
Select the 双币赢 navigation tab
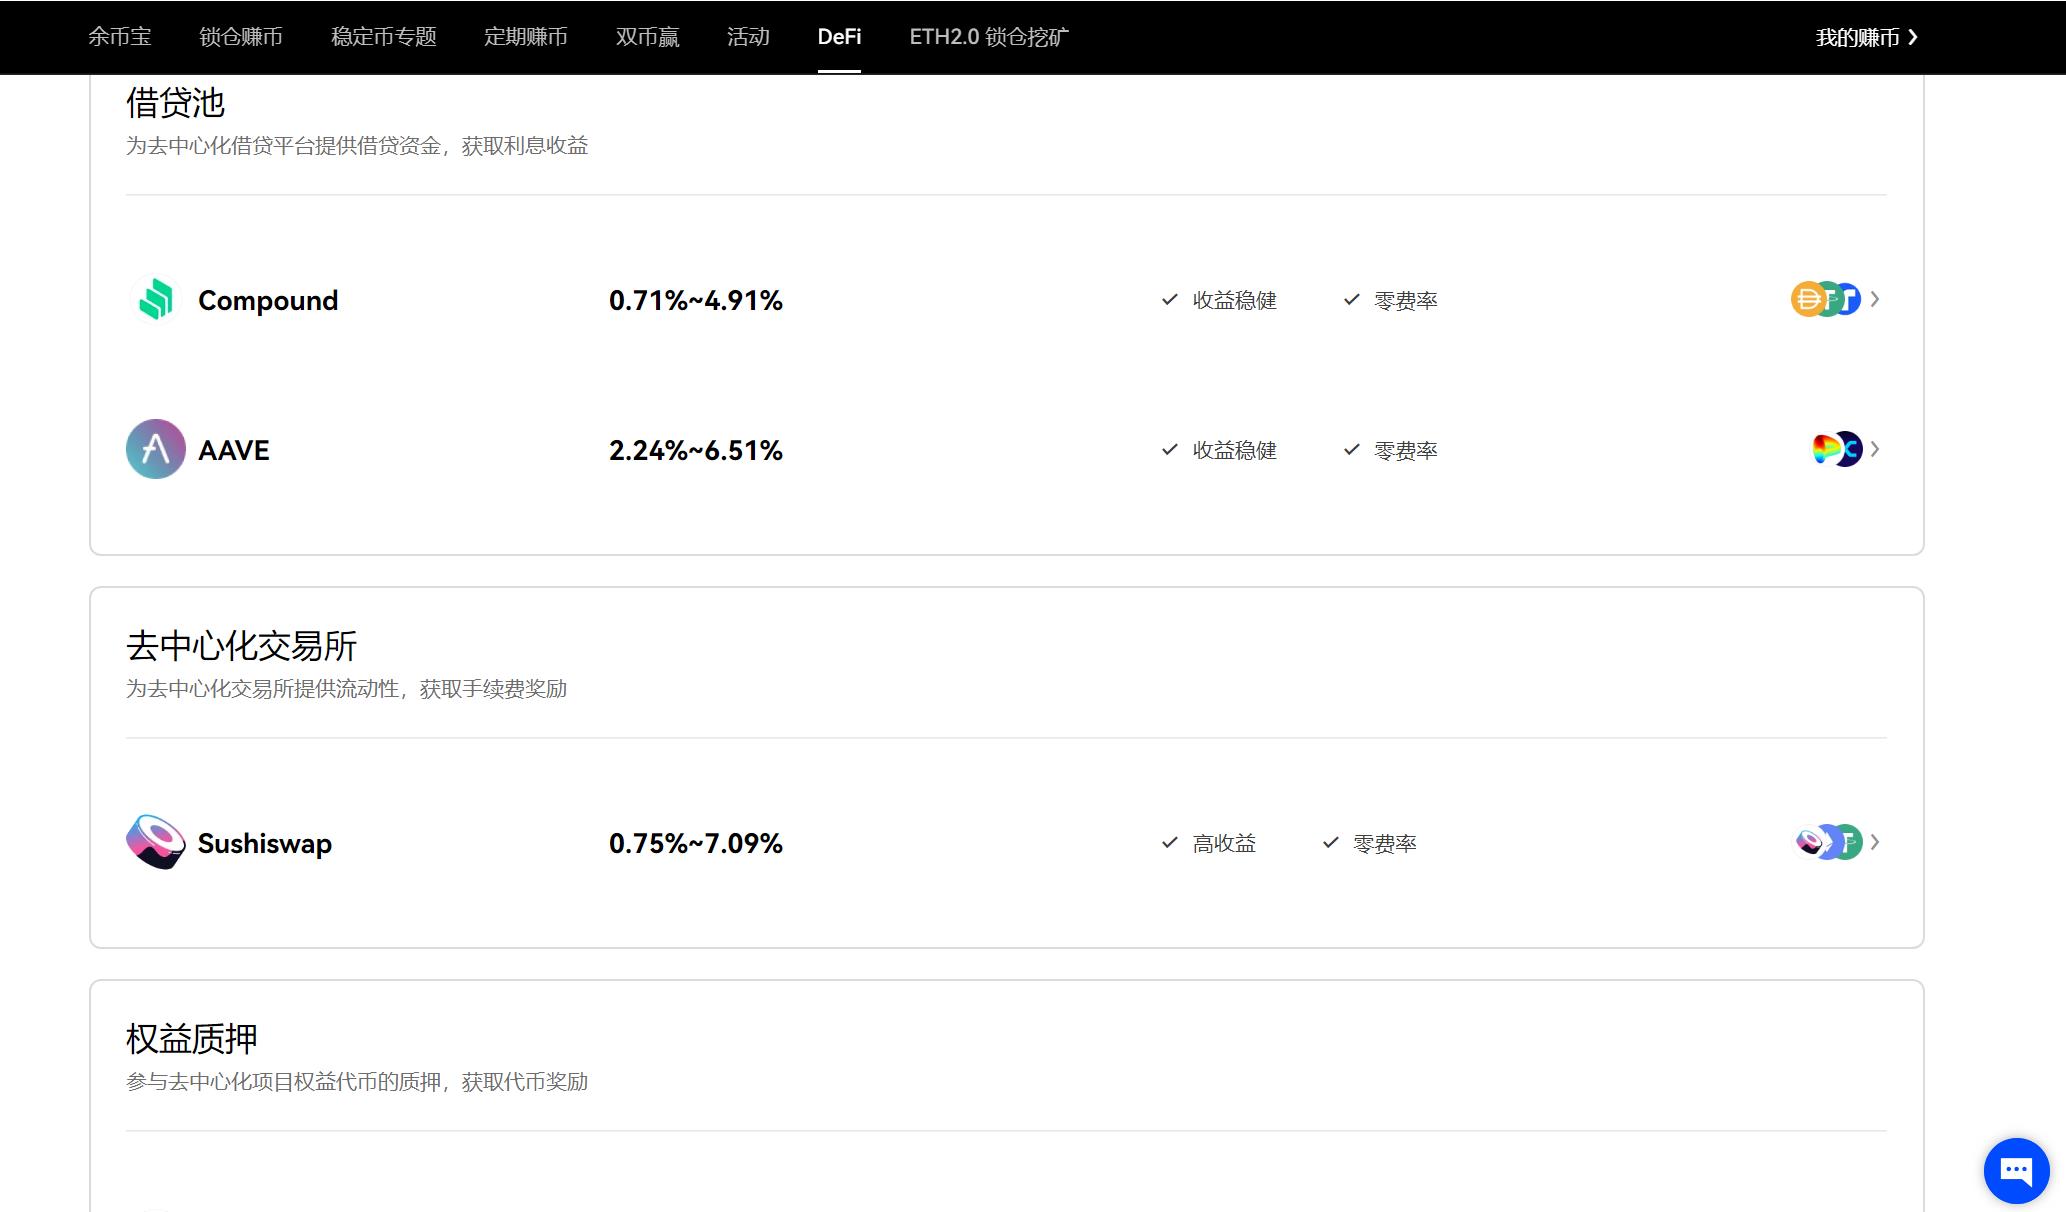pyautogui.click(x=647, y=37)
